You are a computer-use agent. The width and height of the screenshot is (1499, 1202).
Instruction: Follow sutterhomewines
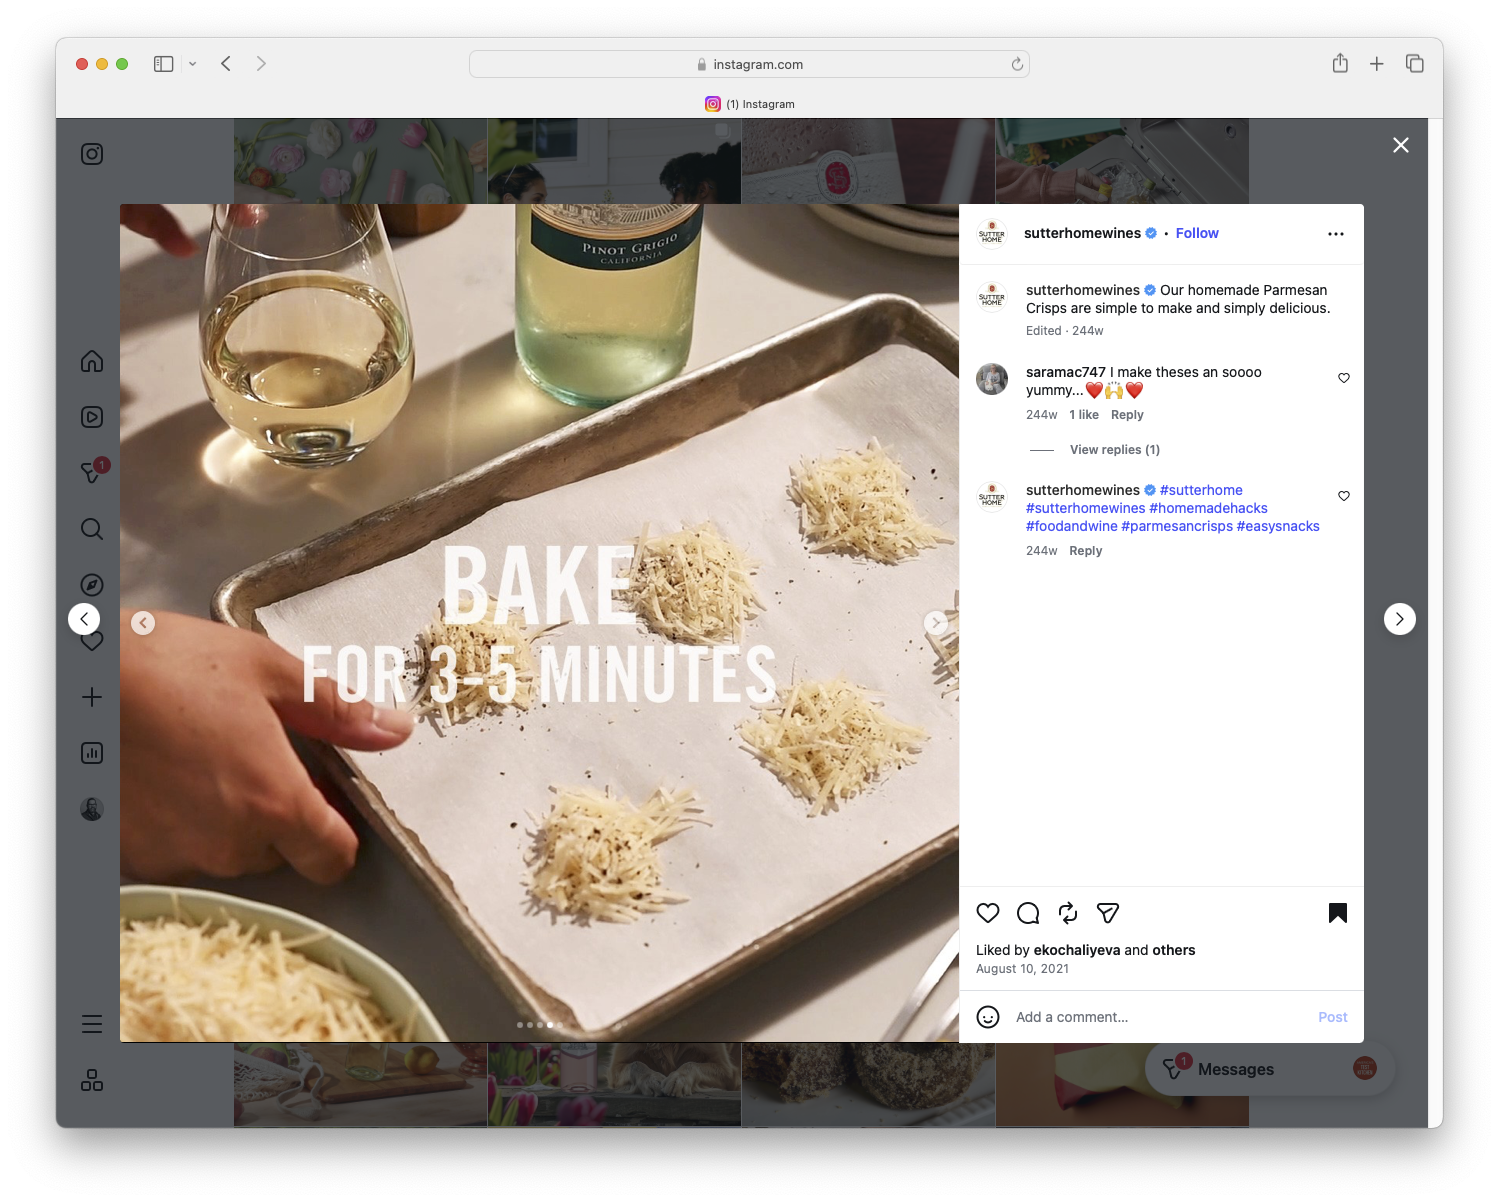tap(1197, 233)
